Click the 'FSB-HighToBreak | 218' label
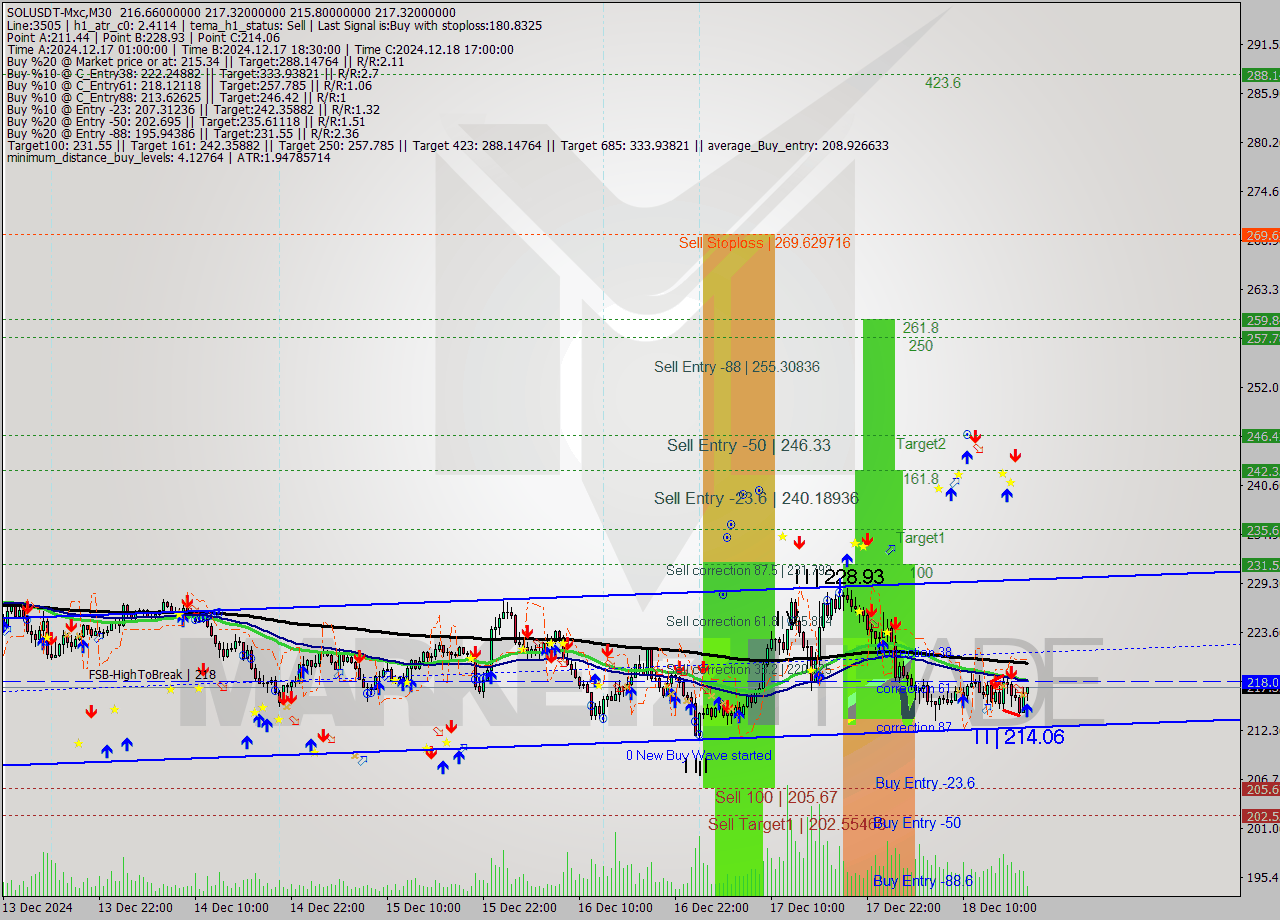Screen dimensions: 1280x920 point(152,674)
